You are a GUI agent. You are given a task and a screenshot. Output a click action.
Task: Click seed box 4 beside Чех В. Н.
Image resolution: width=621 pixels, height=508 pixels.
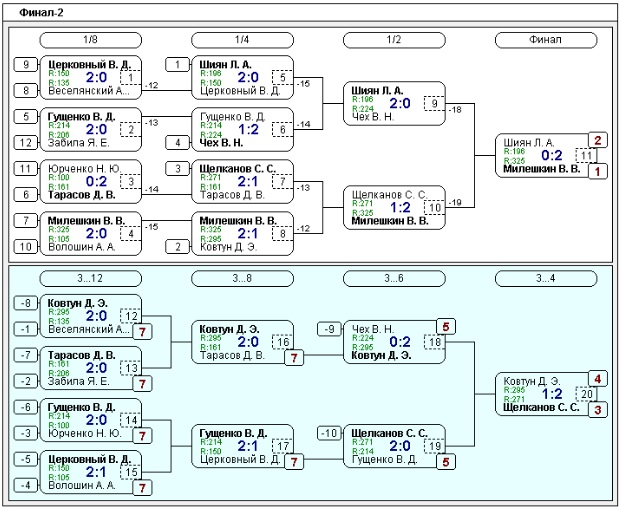(x=177, y=143)
